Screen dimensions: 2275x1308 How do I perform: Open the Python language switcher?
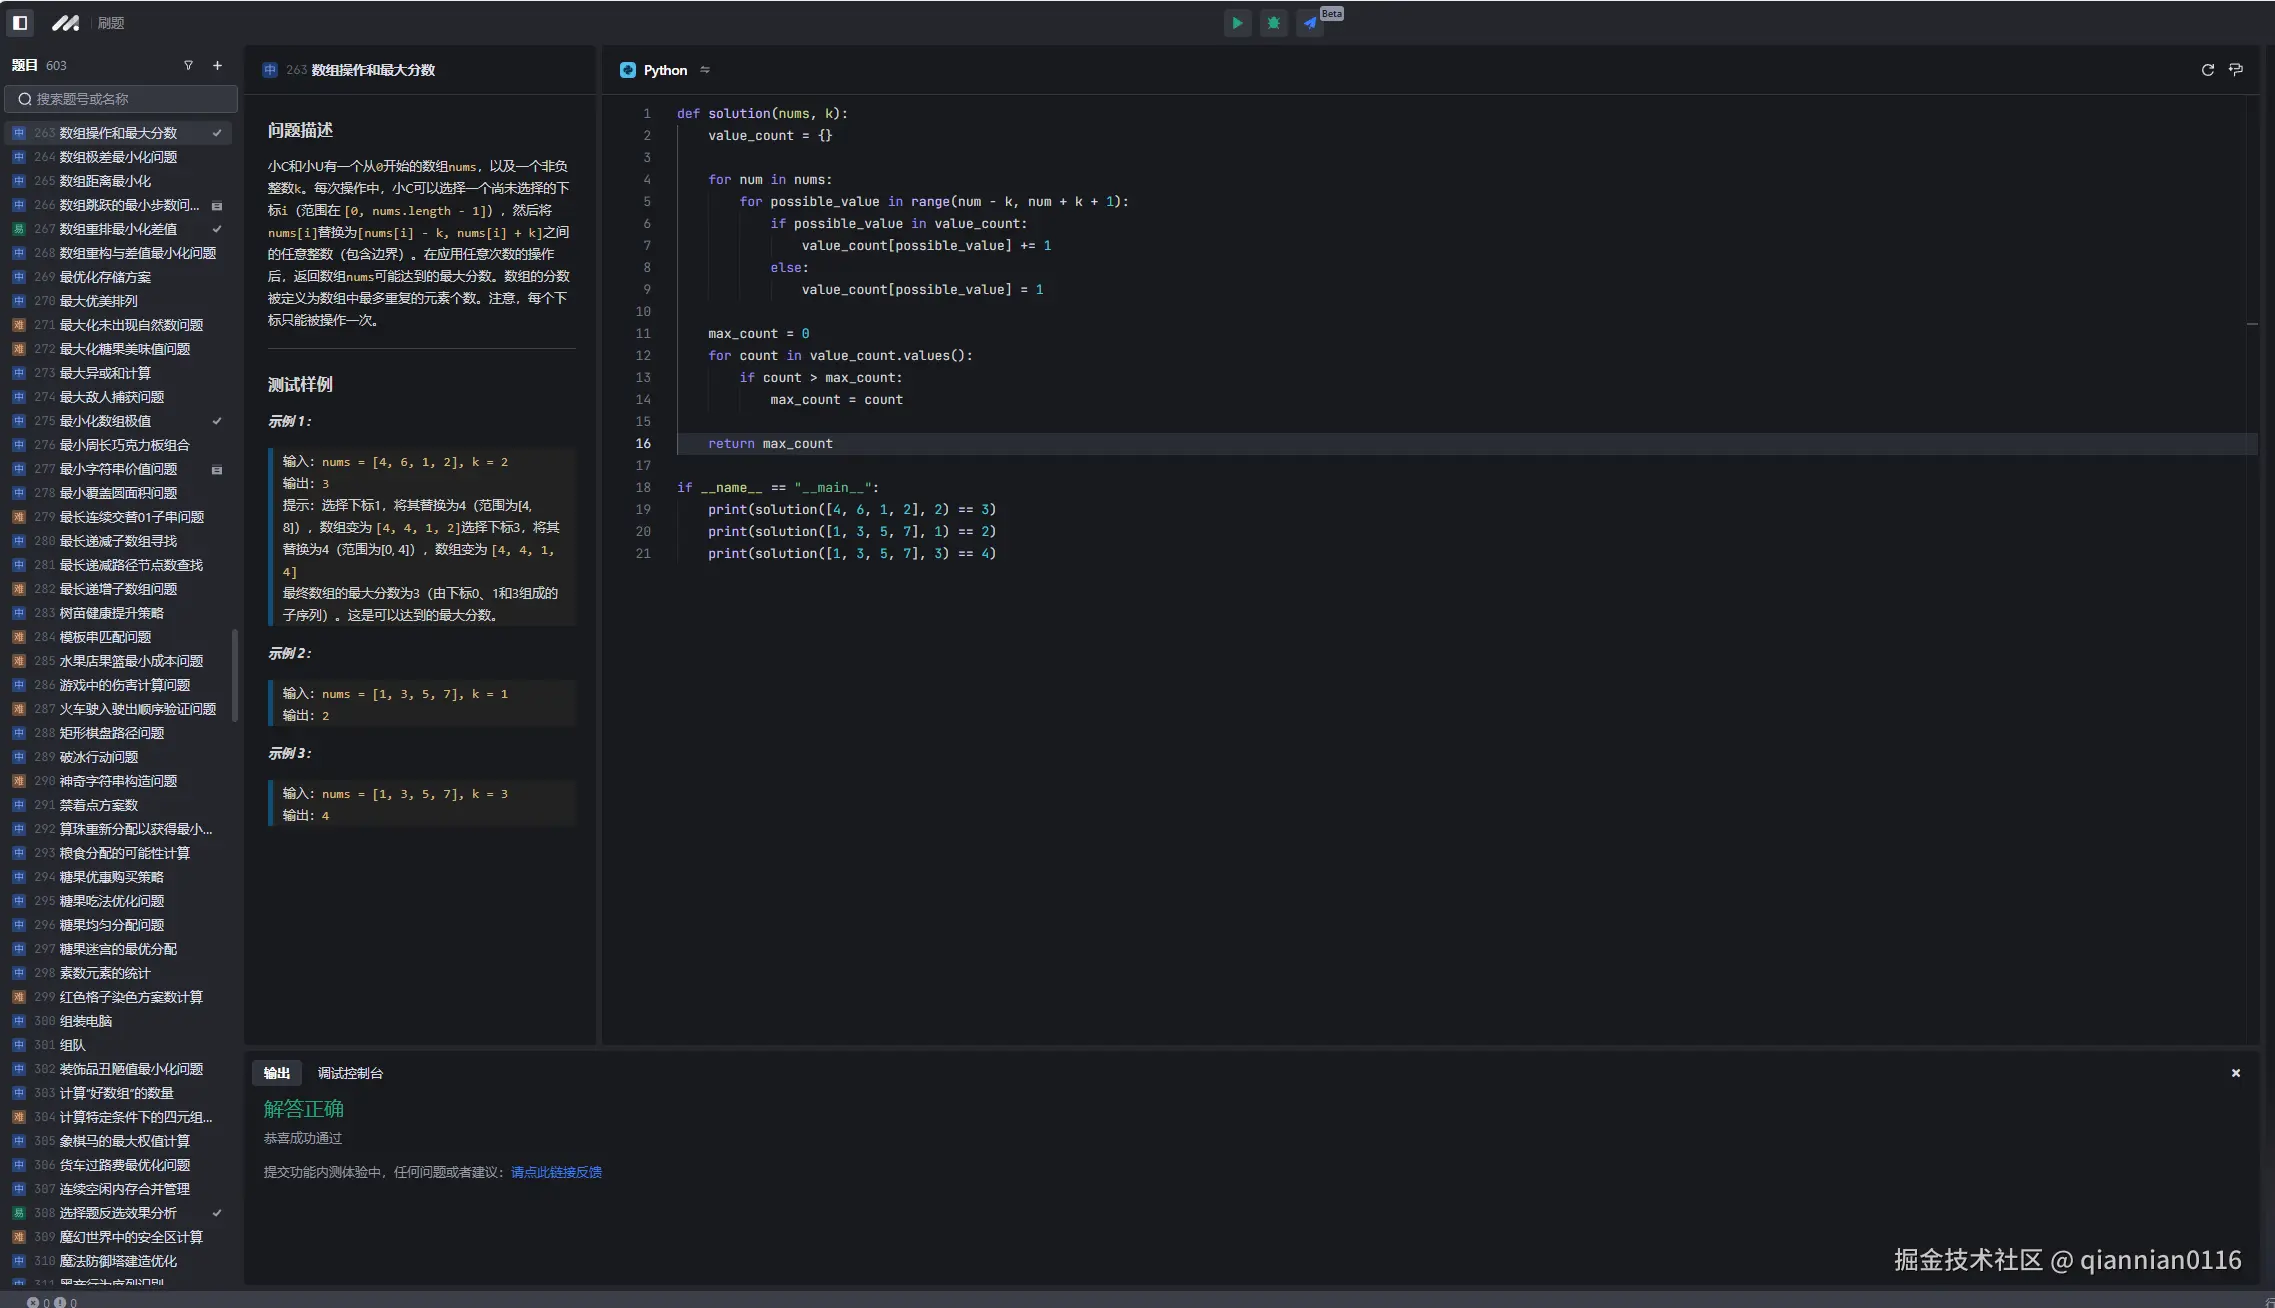pyautogui.click(x=664, y=70)
